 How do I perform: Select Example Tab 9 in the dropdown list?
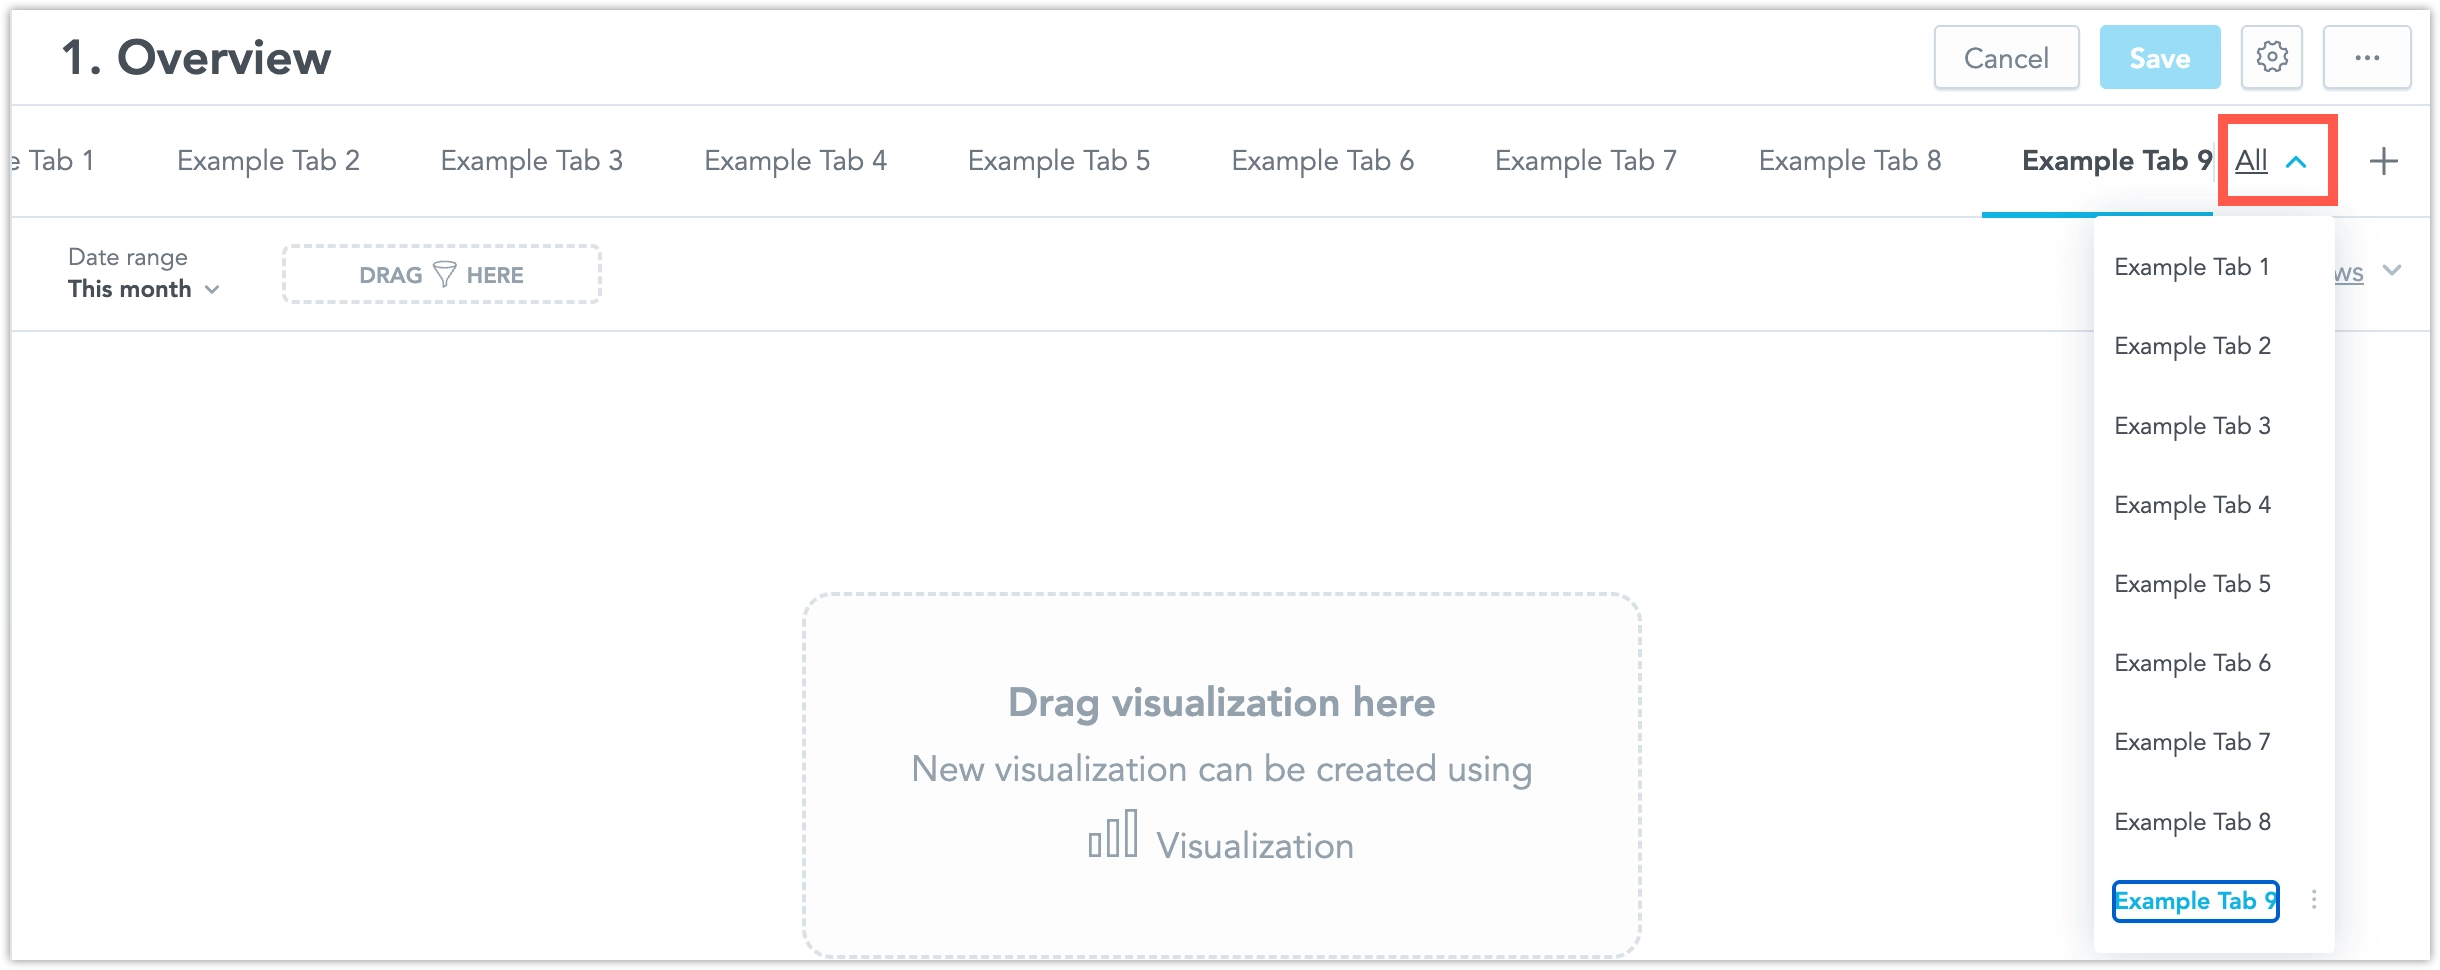(2194, 901)
